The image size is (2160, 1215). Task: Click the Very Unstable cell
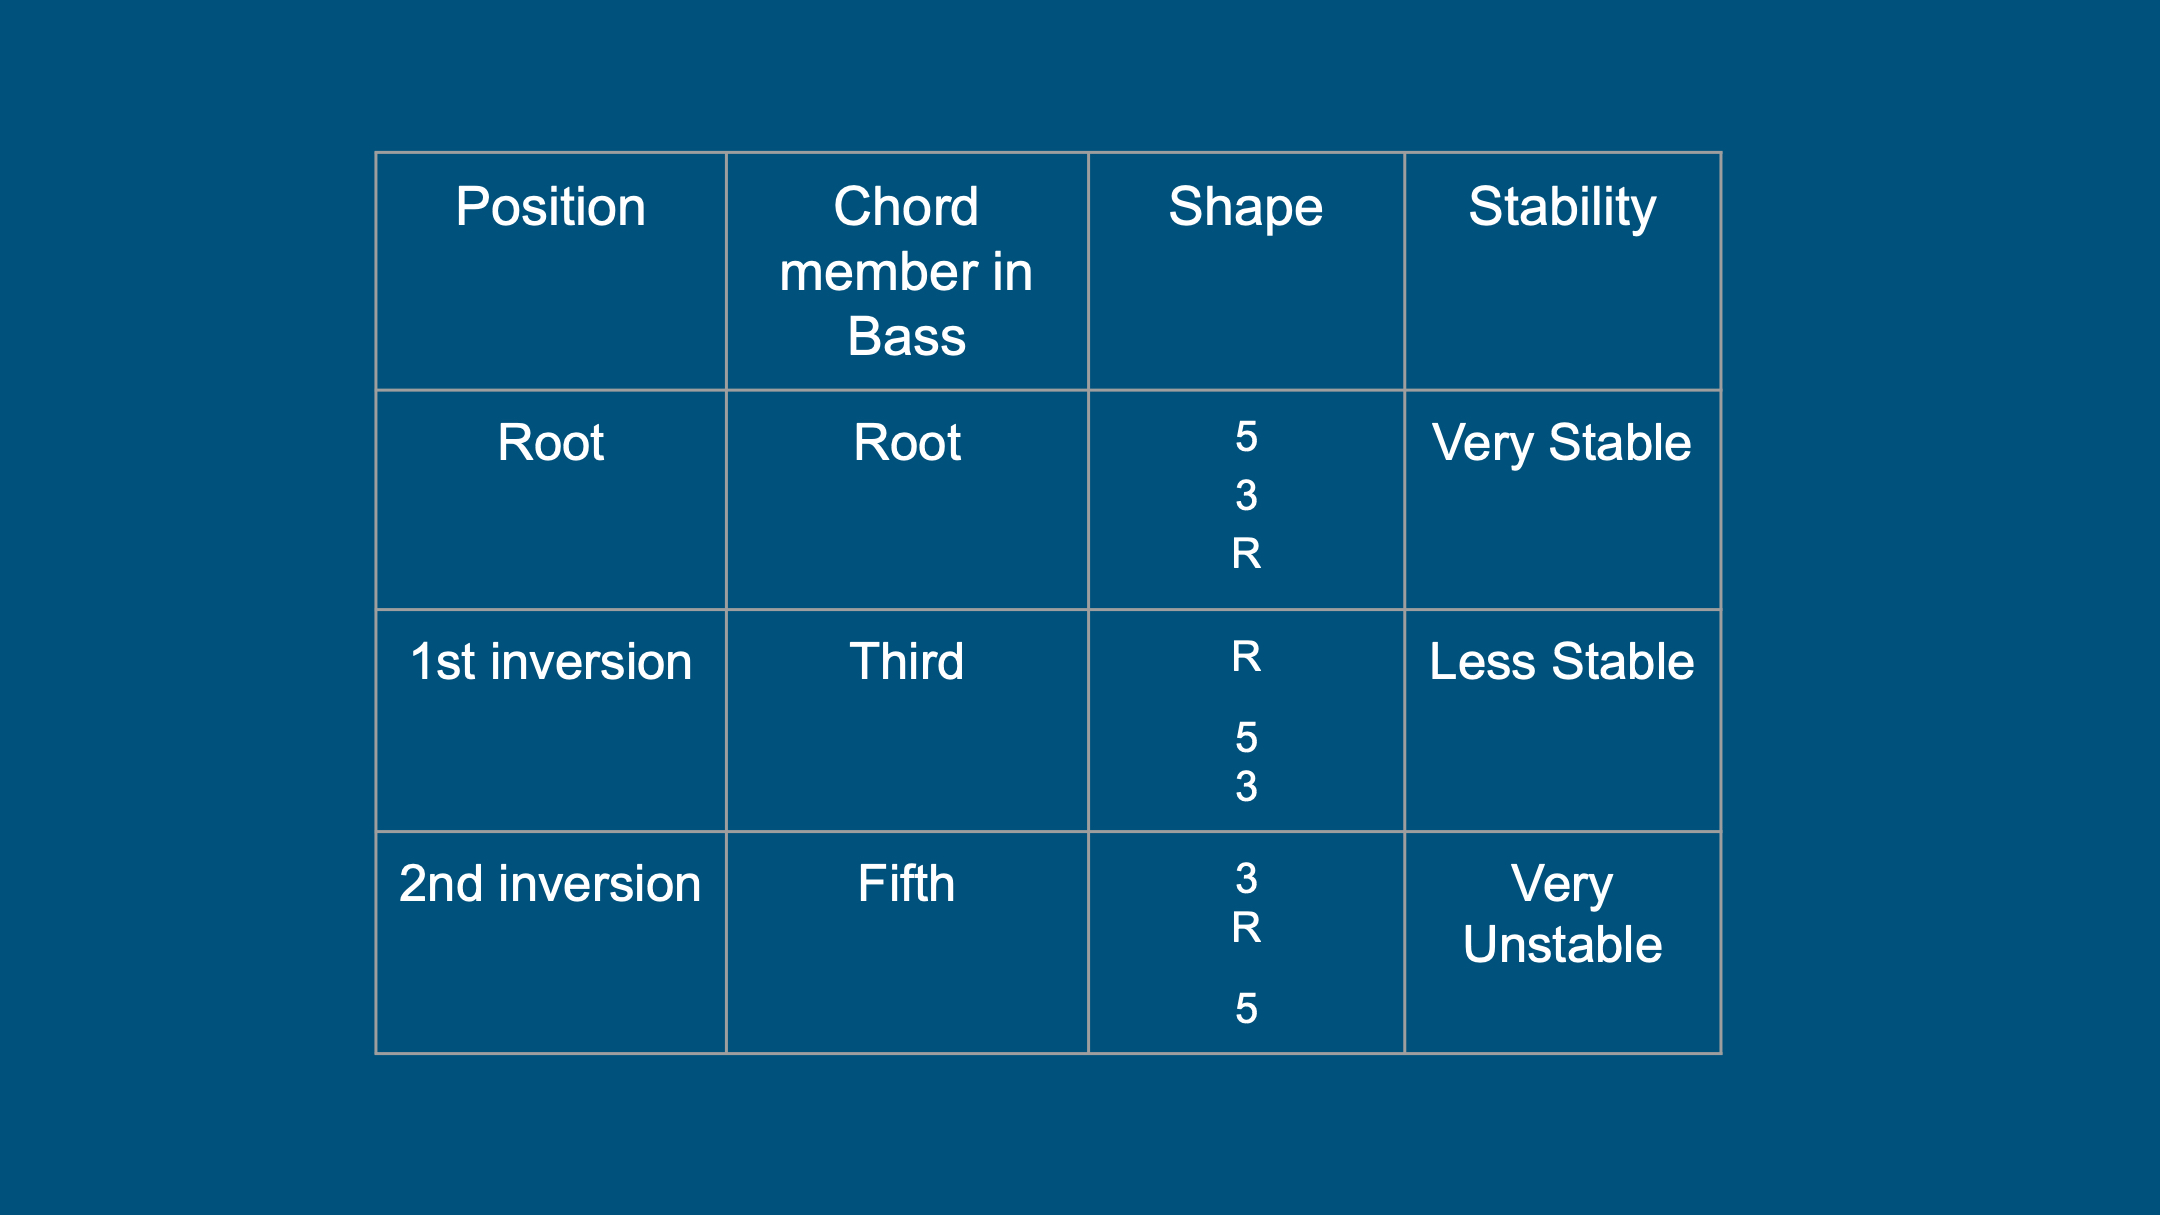(1562, 914)
